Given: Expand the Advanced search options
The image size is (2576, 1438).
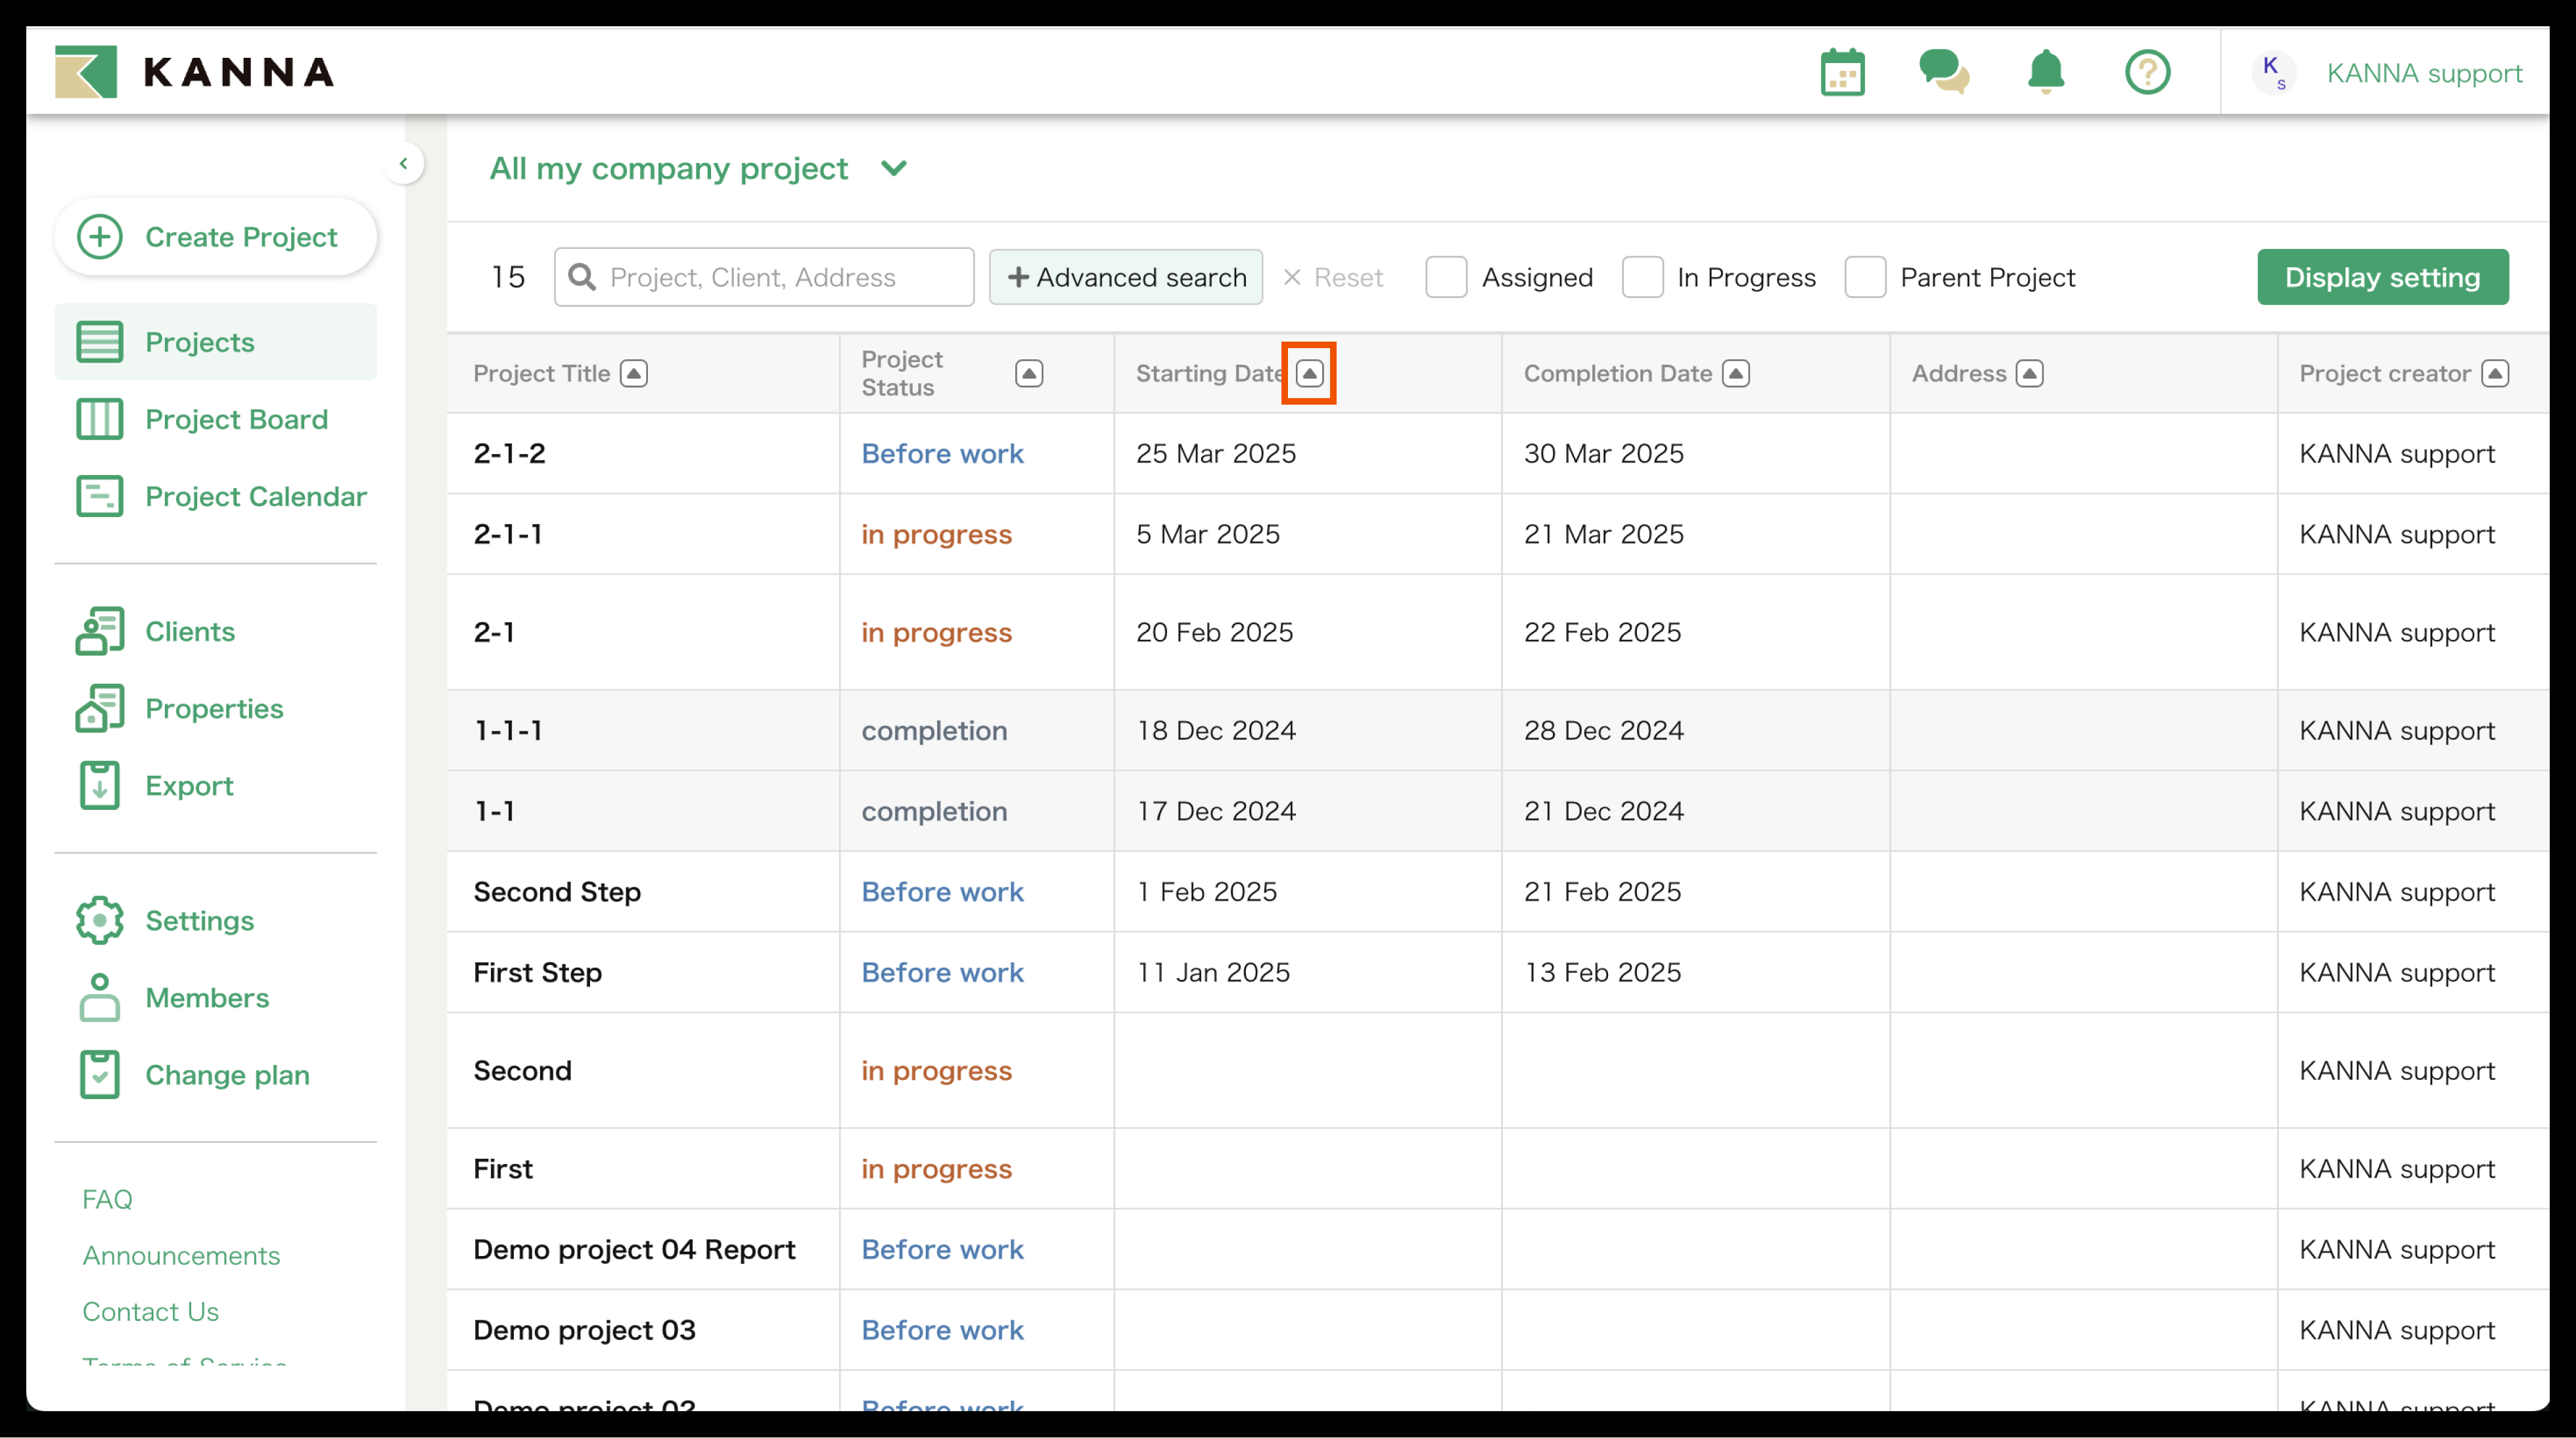Looking at the screenshot, I should (1125, 277).
